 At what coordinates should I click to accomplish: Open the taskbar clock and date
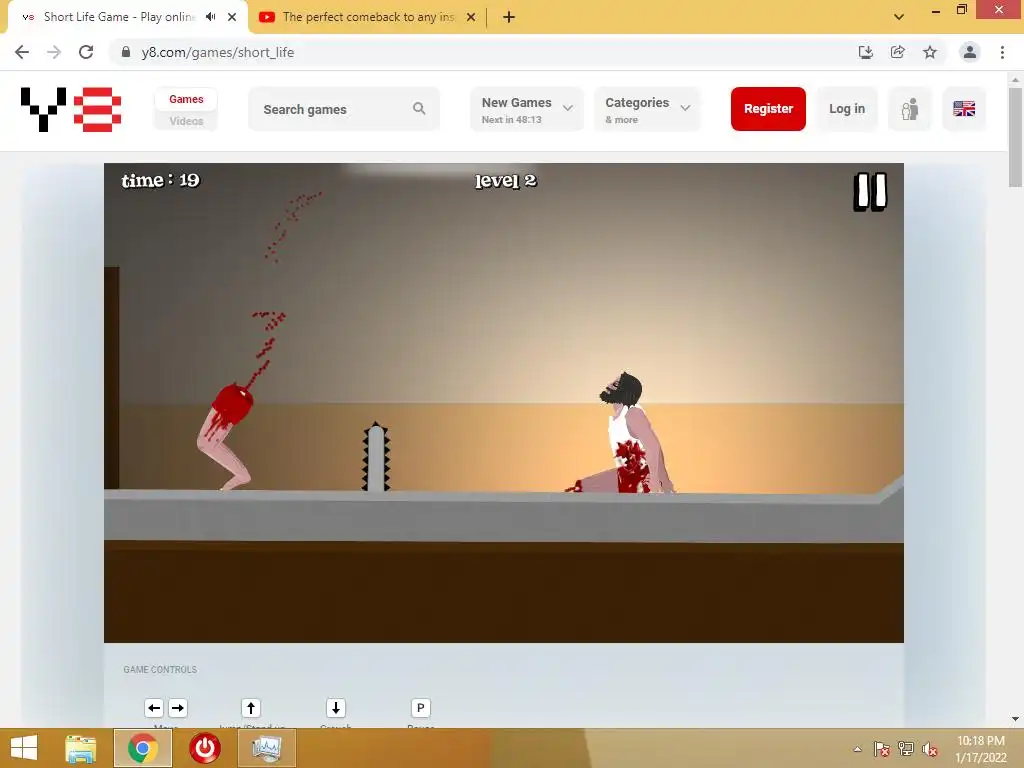[980, 749]
